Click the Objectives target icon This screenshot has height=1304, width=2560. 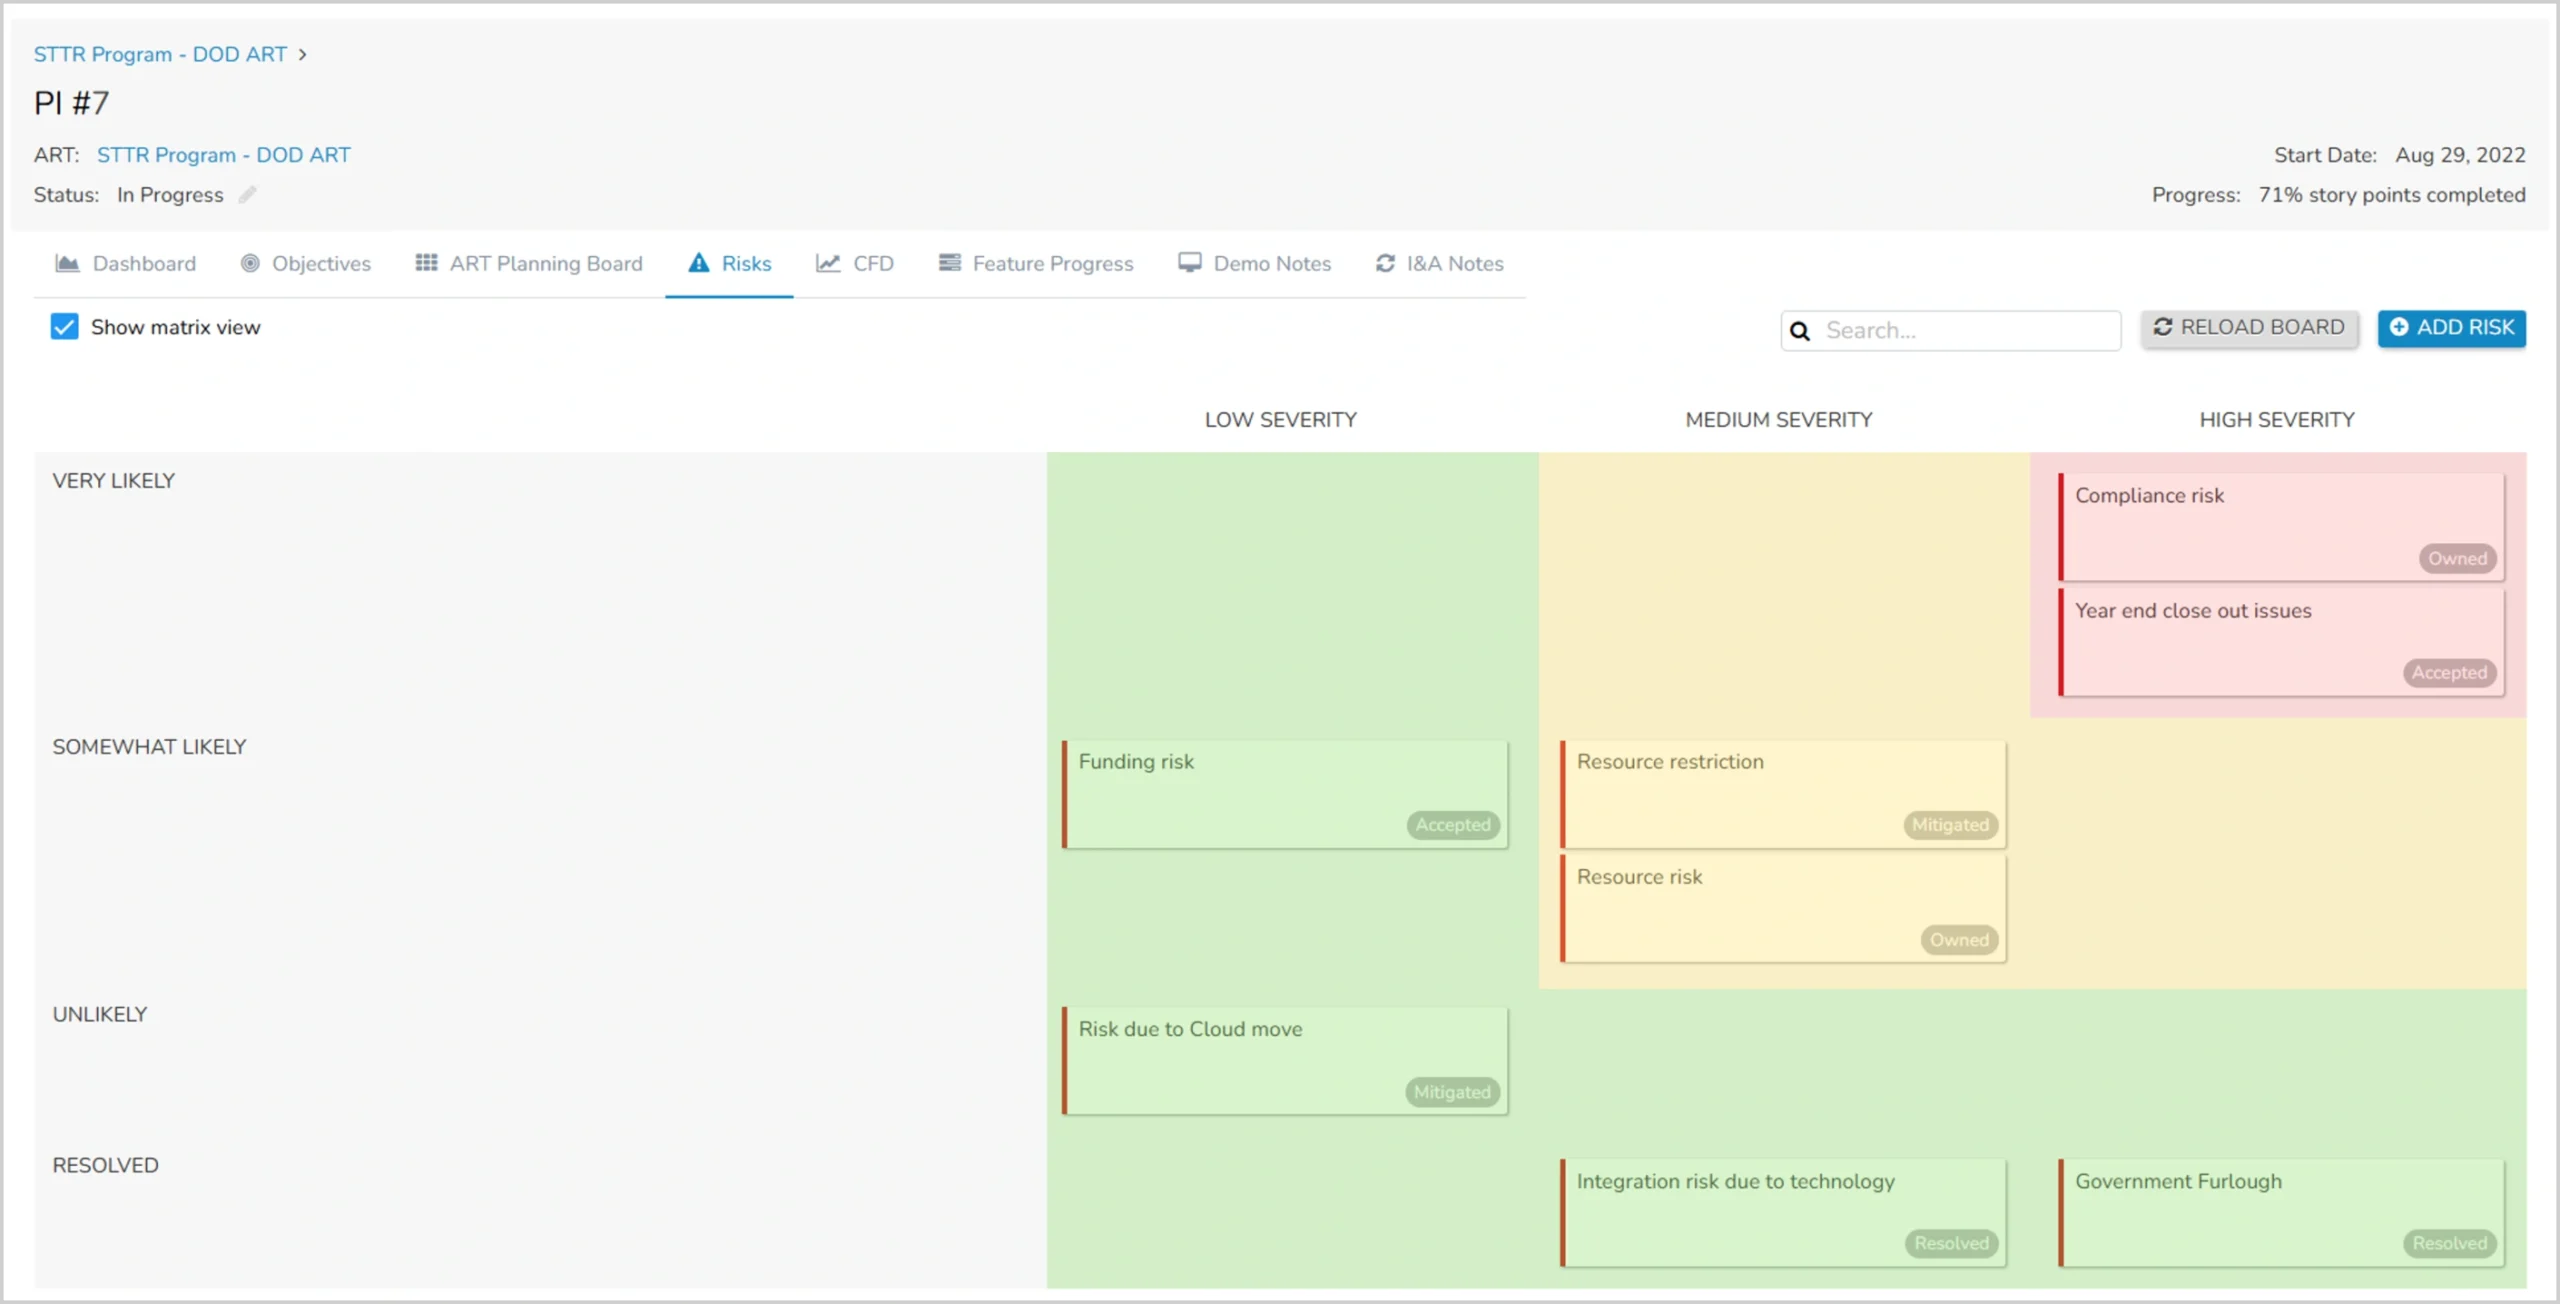tap(250, 263)
